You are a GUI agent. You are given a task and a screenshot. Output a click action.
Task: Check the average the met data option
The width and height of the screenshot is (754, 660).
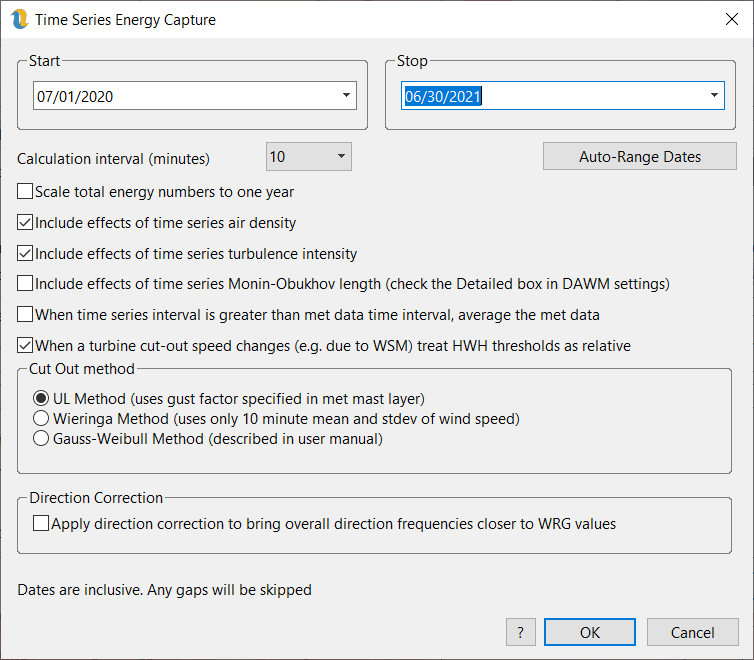coord(26,315)
